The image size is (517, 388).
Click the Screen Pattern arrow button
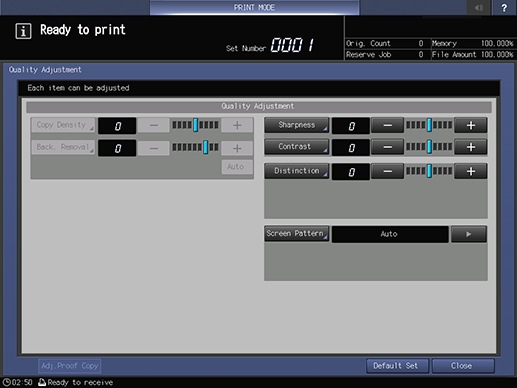click(469, 234)
